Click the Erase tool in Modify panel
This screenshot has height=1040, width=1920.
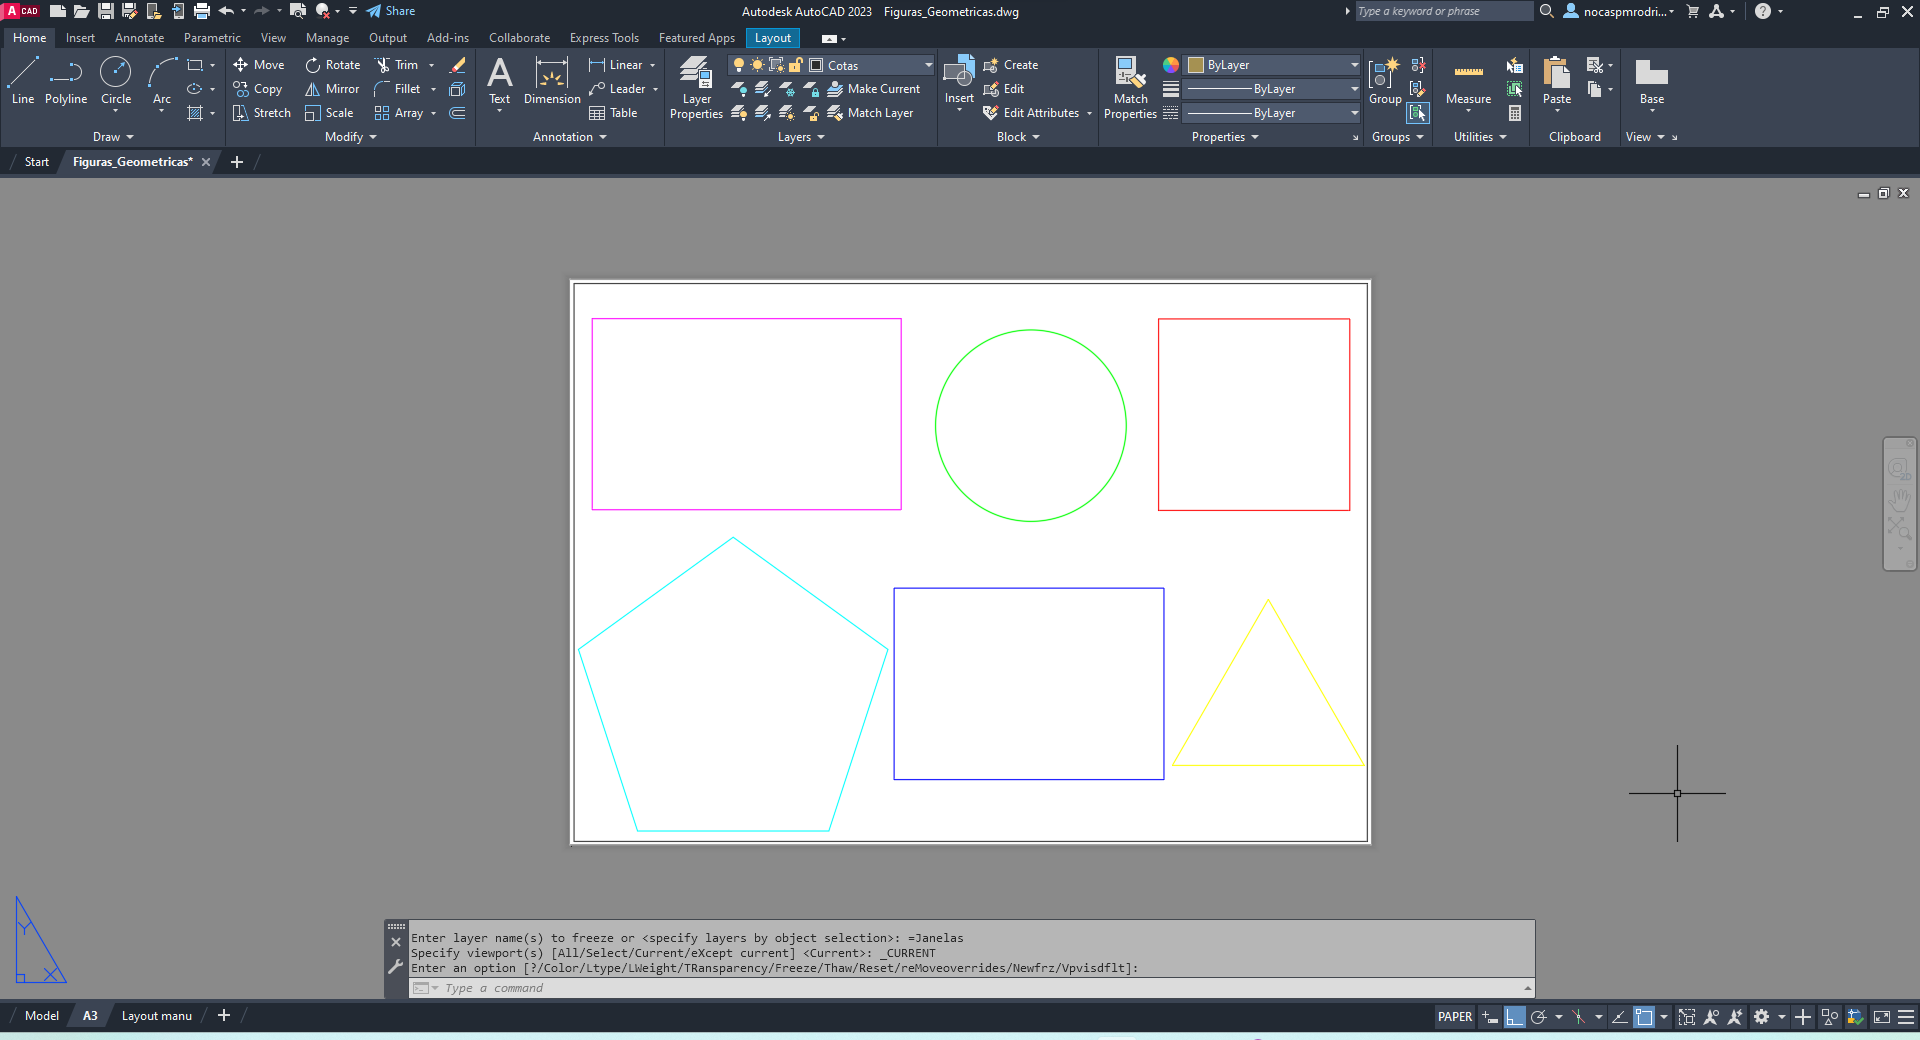458,65
